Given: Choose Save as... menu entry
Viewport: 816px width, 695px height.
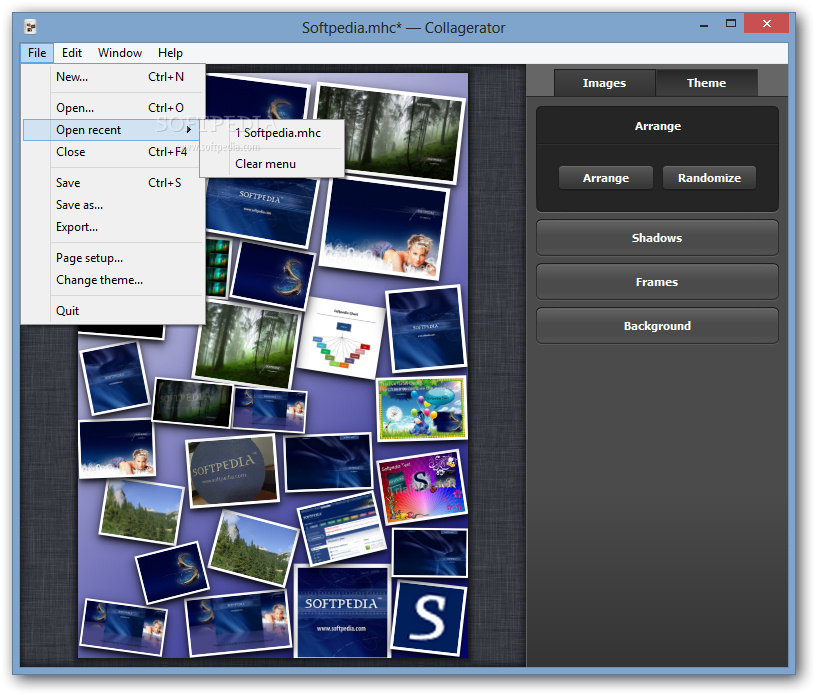Looking at the screenshot, I should (x=114, y=205).
